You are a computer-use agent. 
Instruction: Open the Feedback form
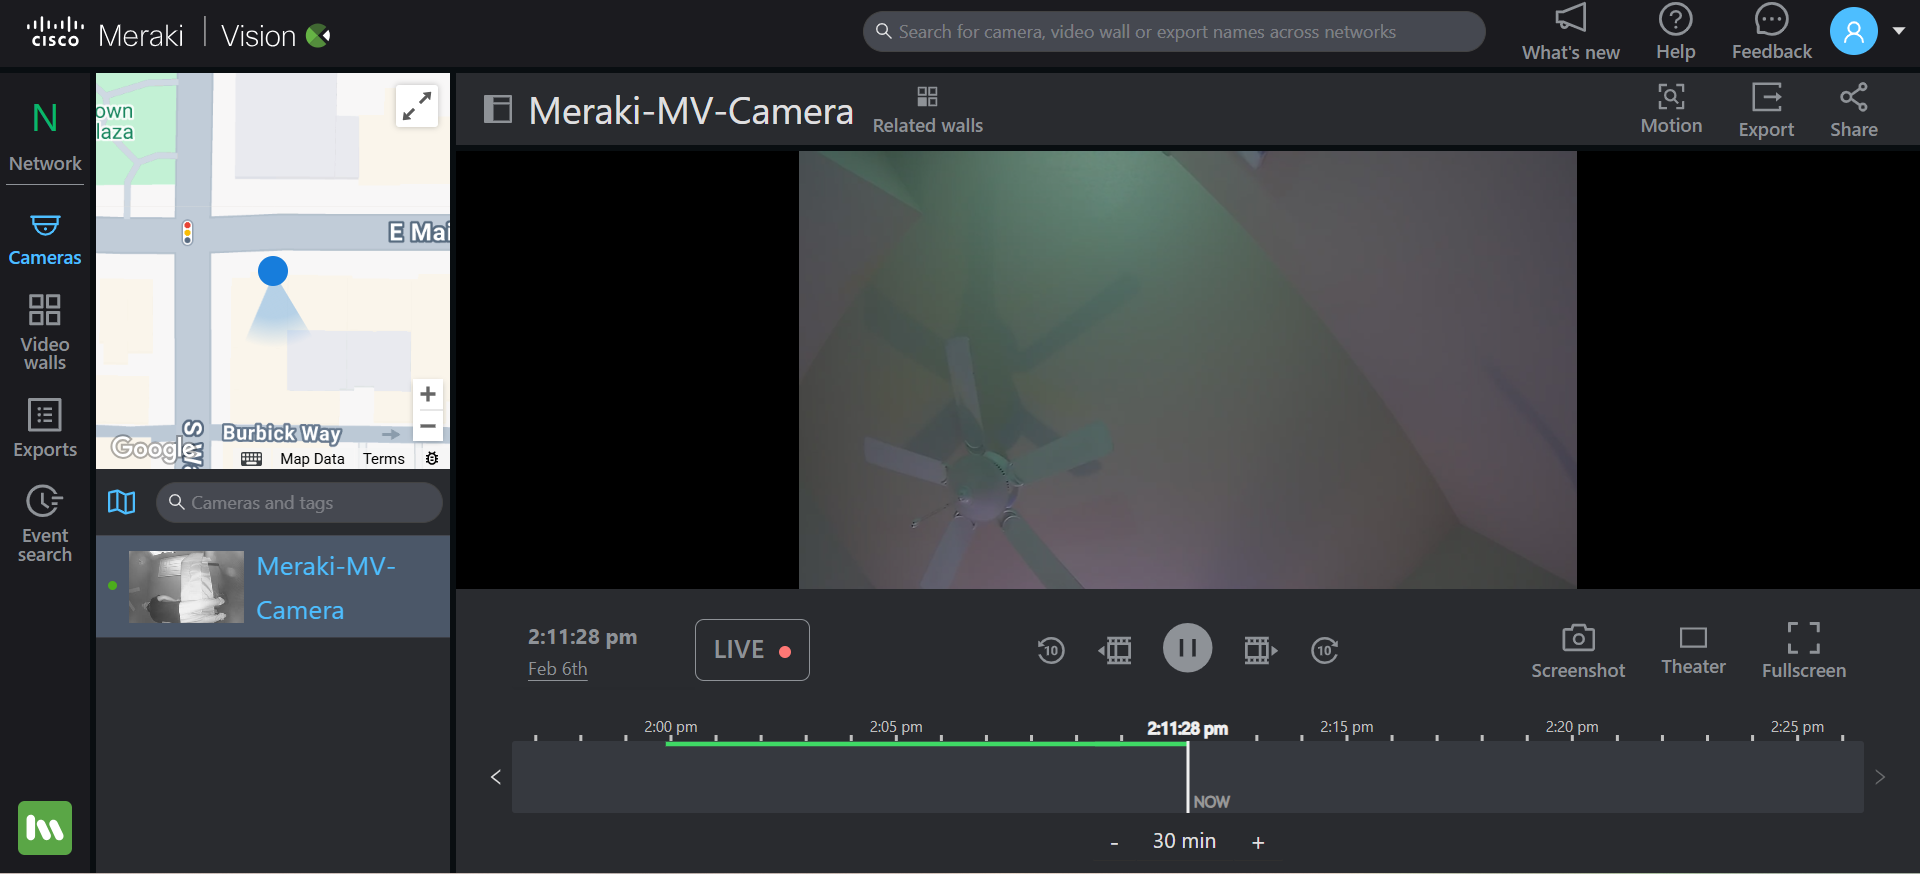coord(1772,33)
